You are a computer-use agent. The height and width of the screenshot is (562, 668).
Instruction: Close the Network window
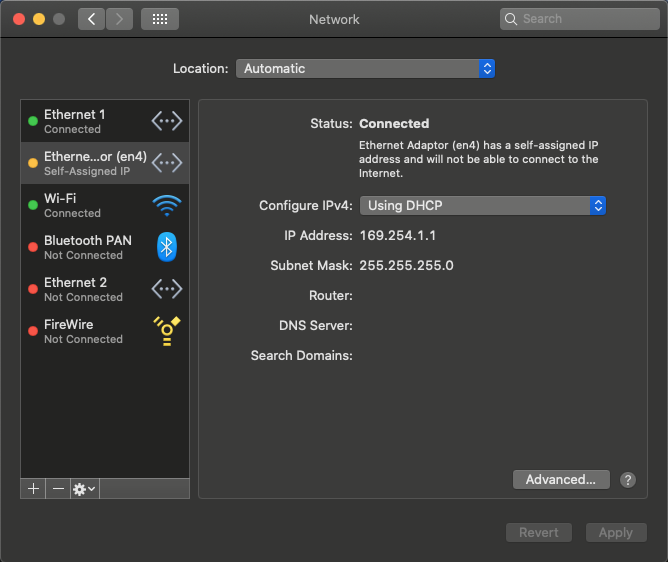19,19
